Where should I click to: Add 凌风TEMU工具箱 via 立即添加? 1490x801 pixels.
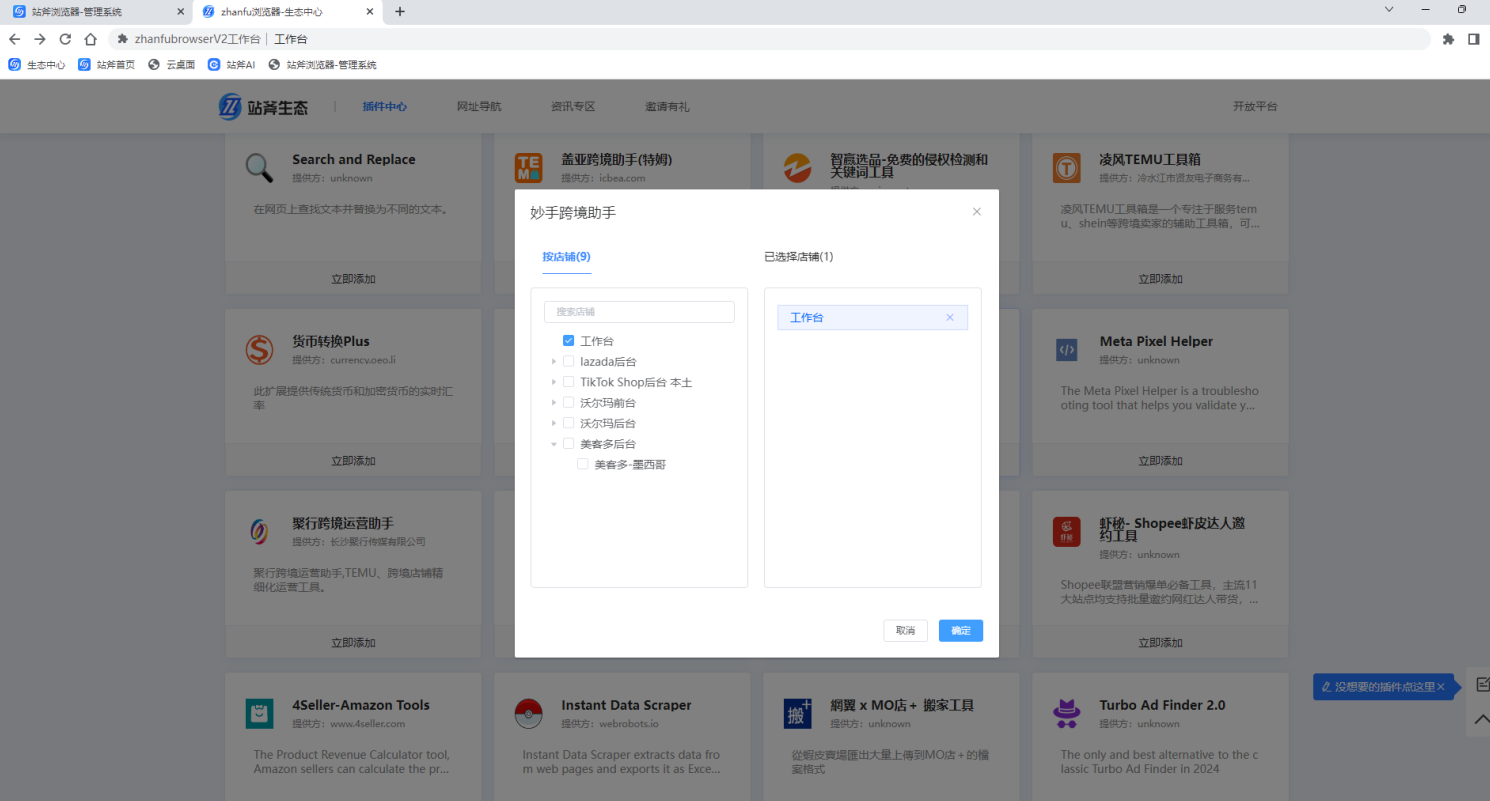click(1160, 279)
